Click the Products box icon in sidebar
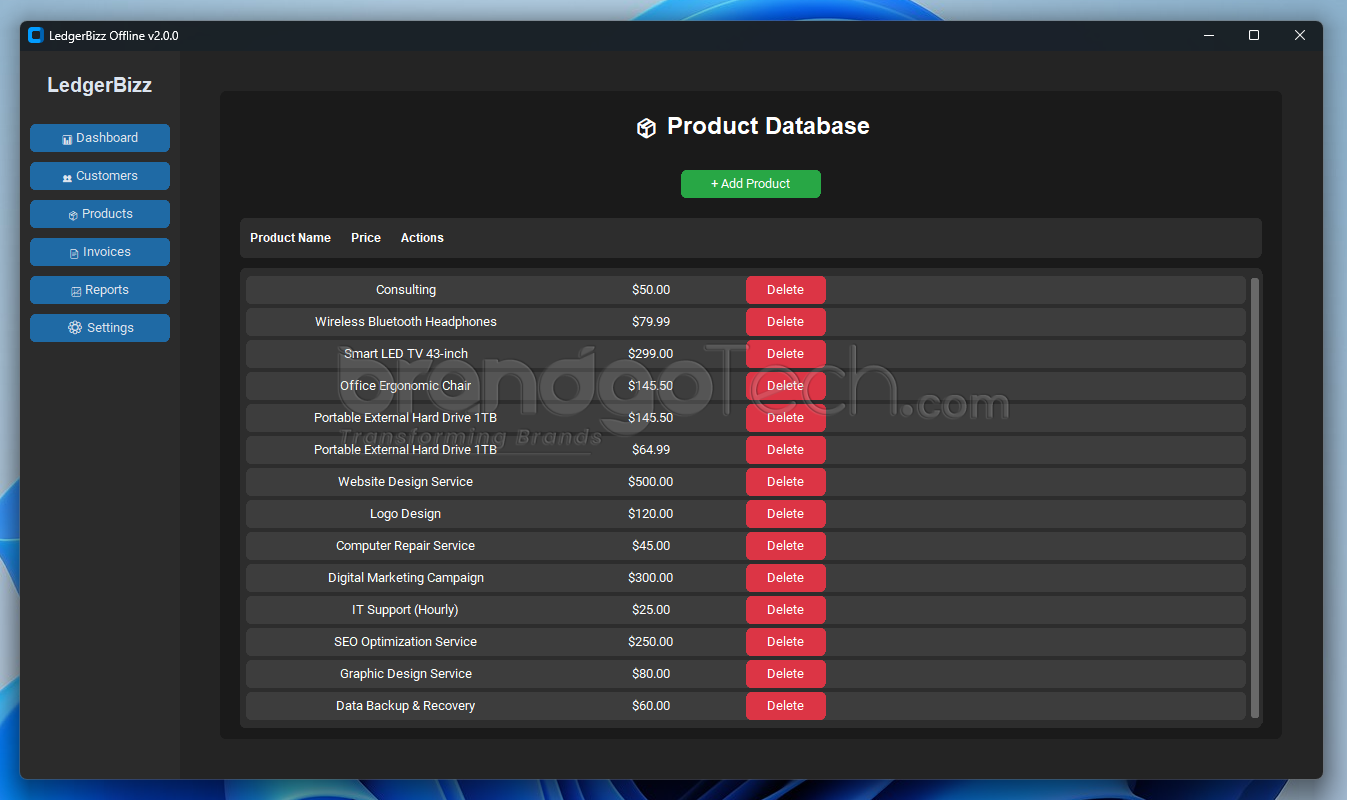This screenshot has height=800, width=1347. click(x=73, y=215)
